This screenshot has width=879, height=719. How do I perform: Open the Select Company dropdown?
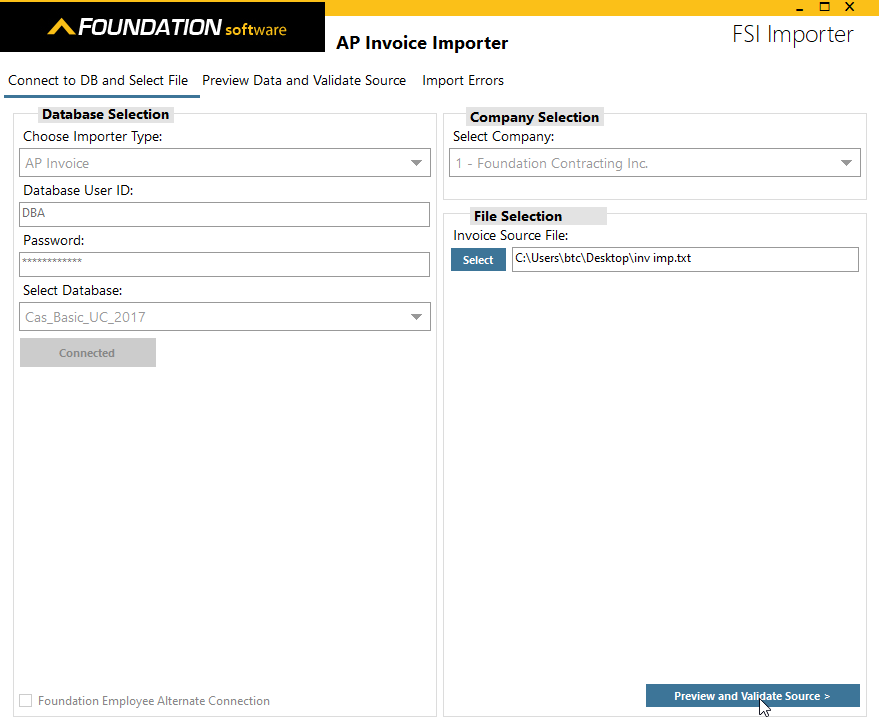[x=655, y=163]
